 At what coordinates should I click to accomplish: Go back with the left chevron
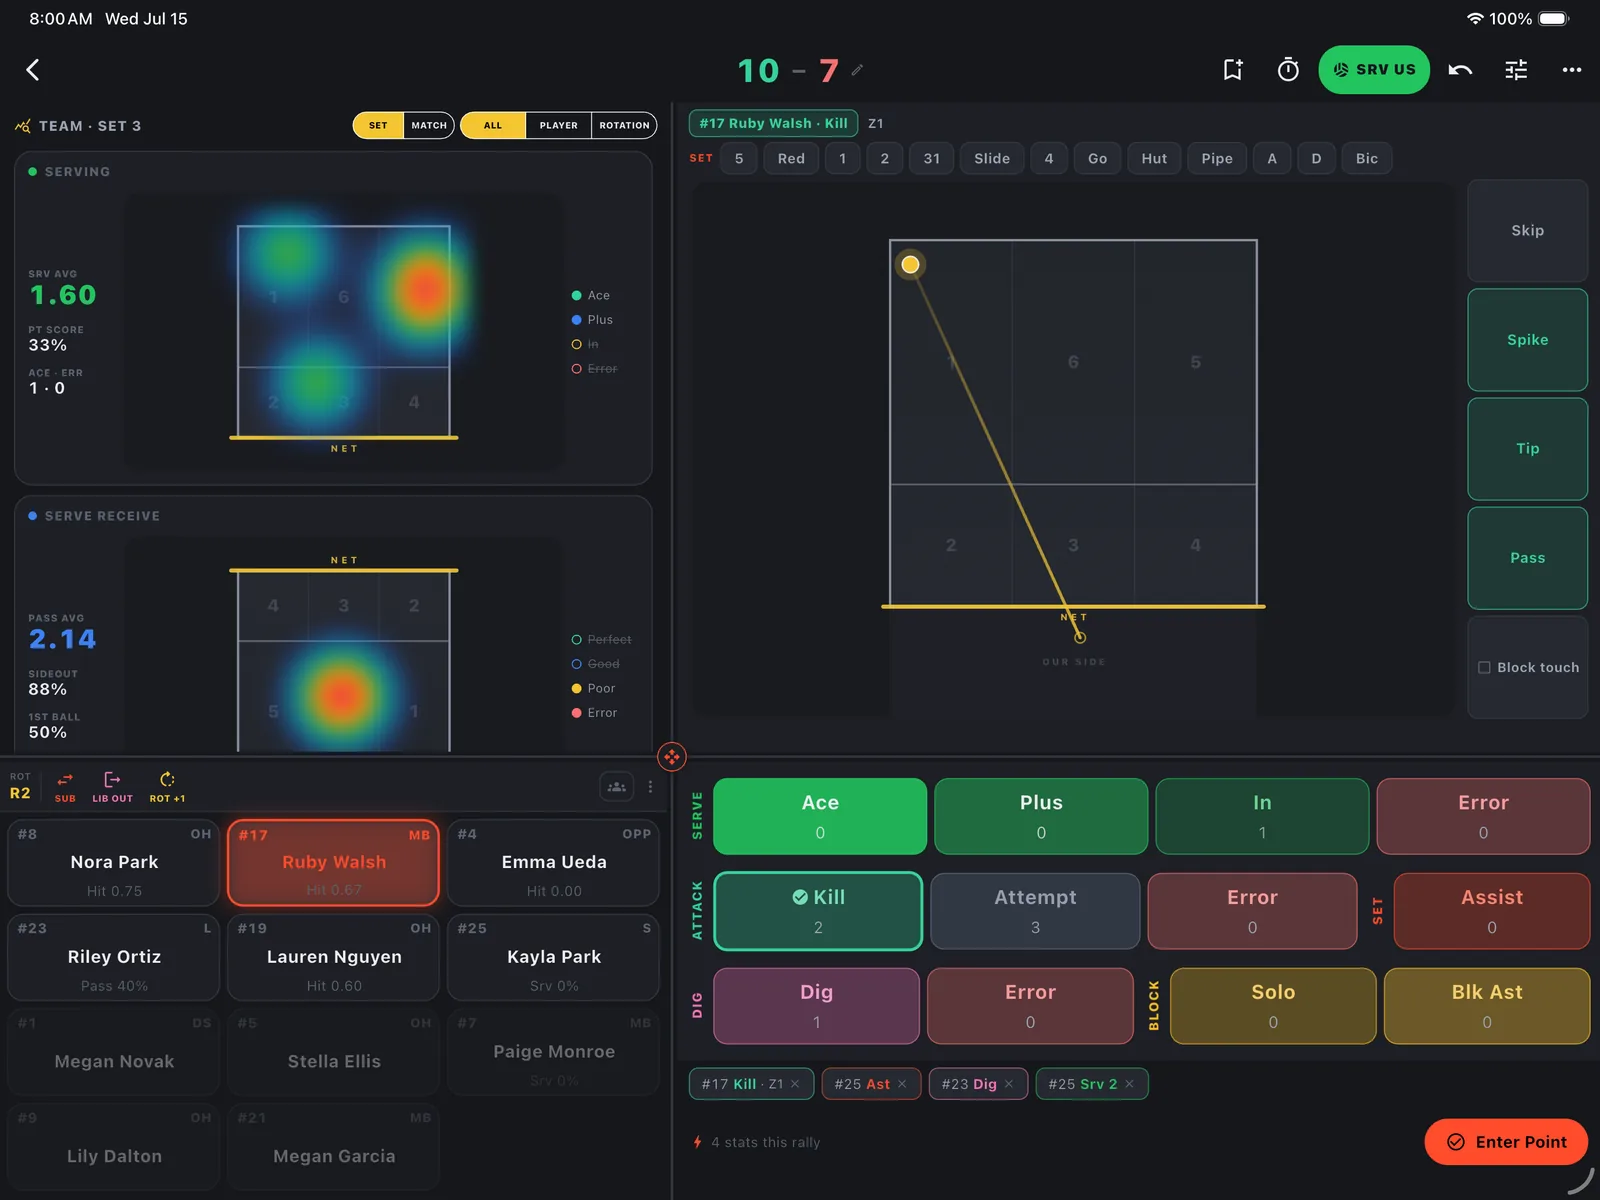tap(33, 70)
